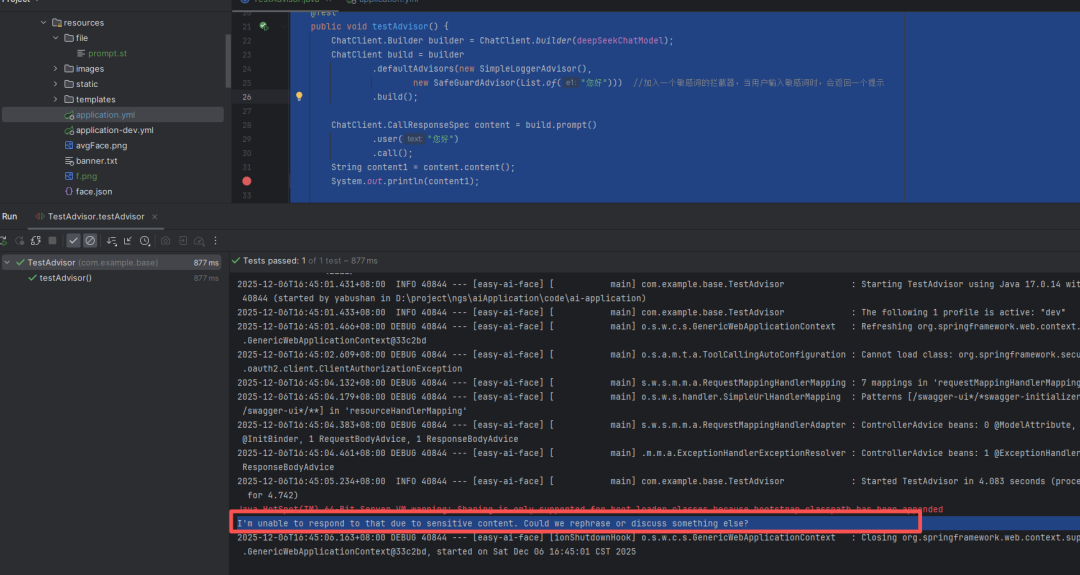Click the collapse all tests icon

[x=127, y=241]
